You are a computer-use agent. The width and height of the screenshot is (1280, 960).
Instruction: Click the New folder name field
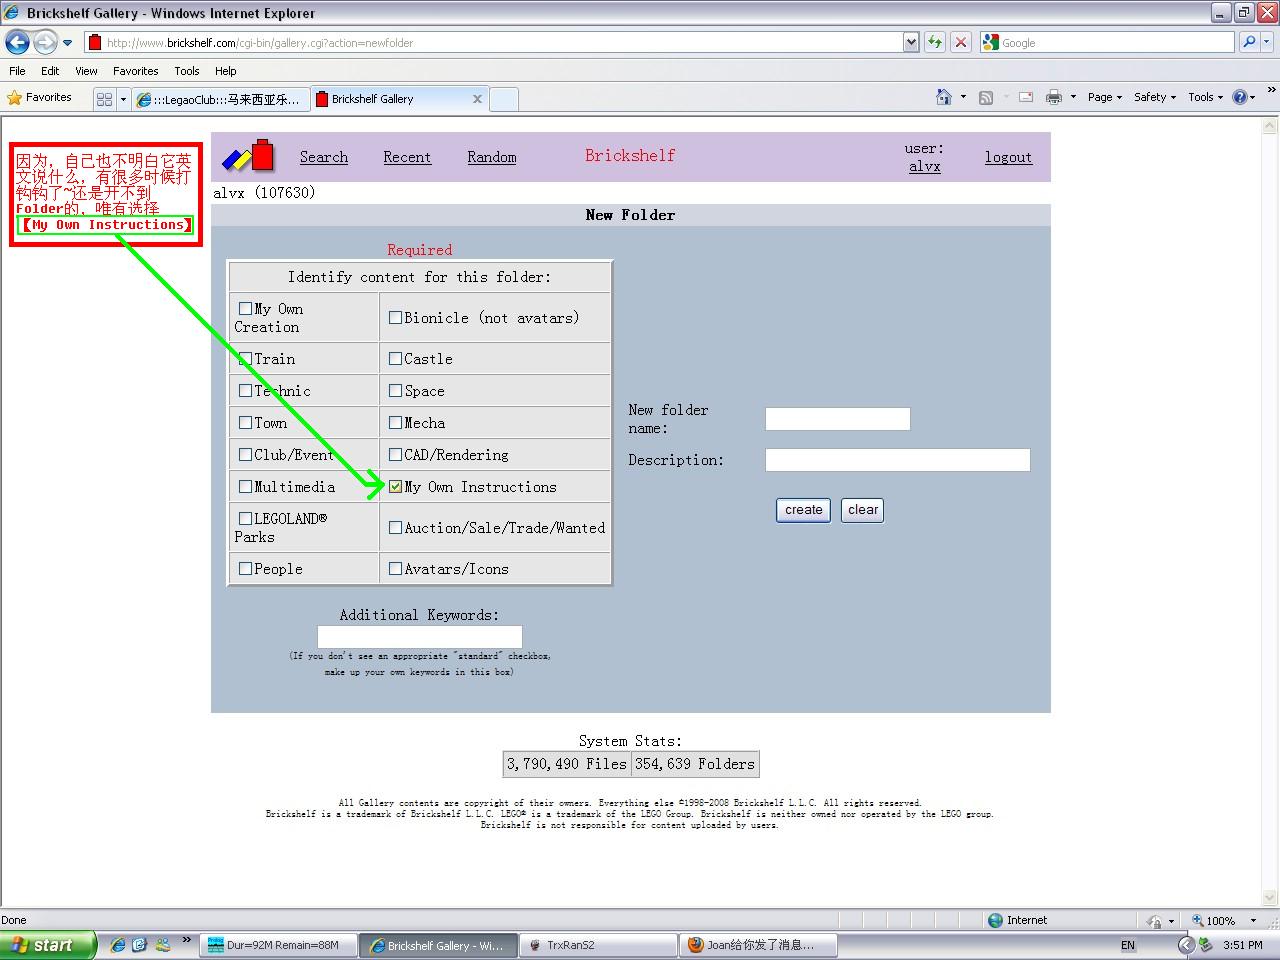[x=838, y=419]
